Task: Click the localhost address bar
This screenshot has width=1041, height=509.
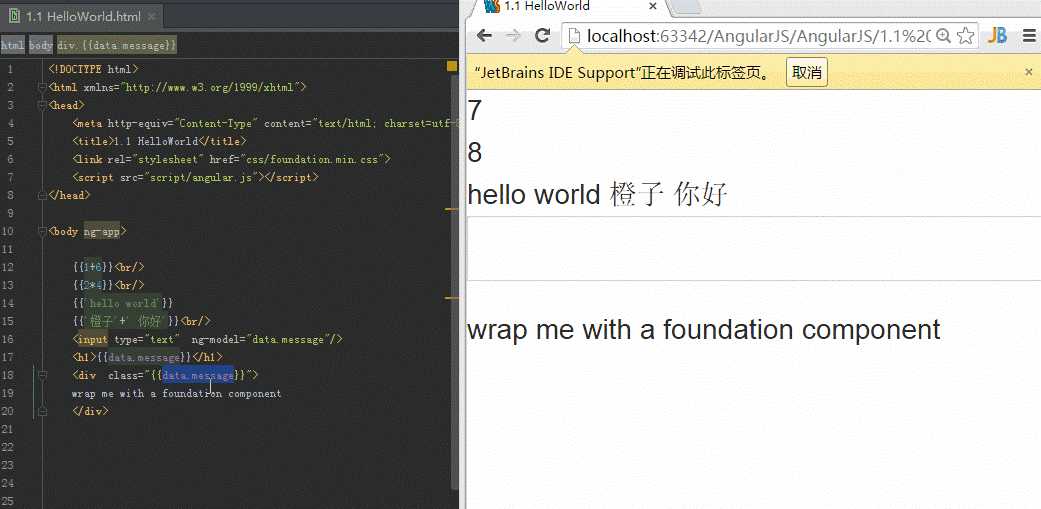Action: click(757, 36)
